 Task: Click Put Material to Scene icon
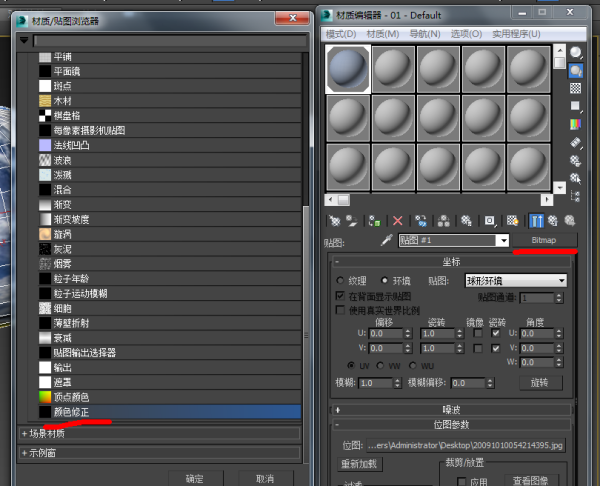click(352, 221)
